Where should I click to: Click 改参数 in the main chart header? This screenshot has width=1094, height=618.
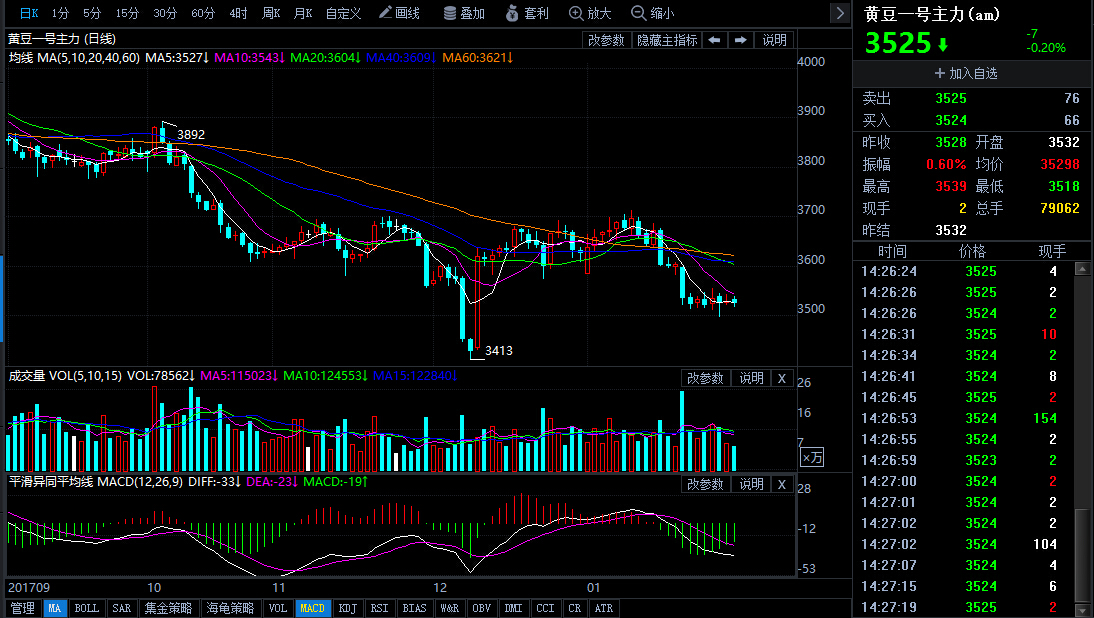coord(606,40)
